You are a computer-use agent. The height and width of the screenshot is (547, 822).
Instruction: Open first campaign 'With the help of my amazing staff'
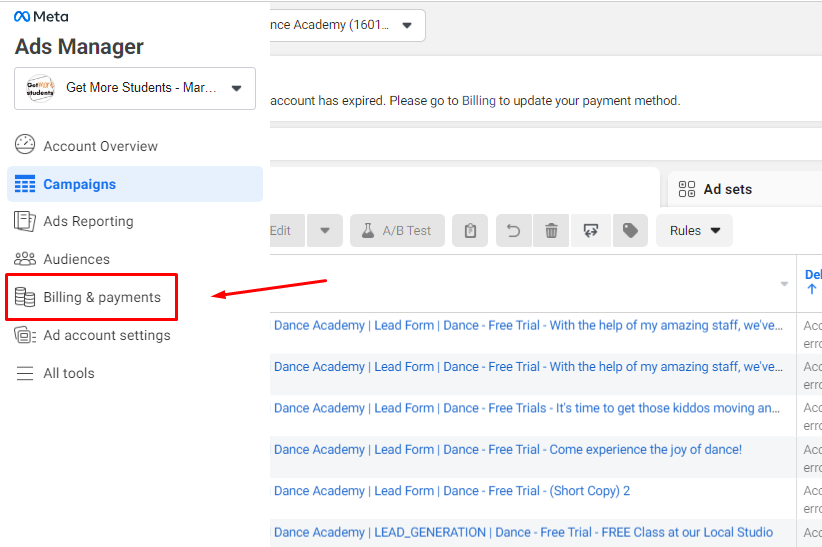(528, 325)
